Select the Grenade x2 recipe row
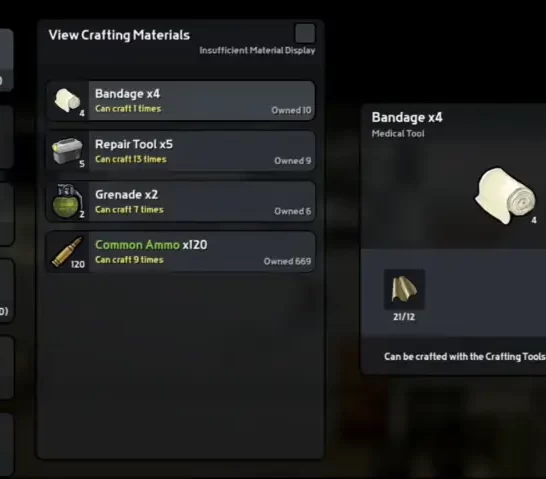 pos(181,202)
